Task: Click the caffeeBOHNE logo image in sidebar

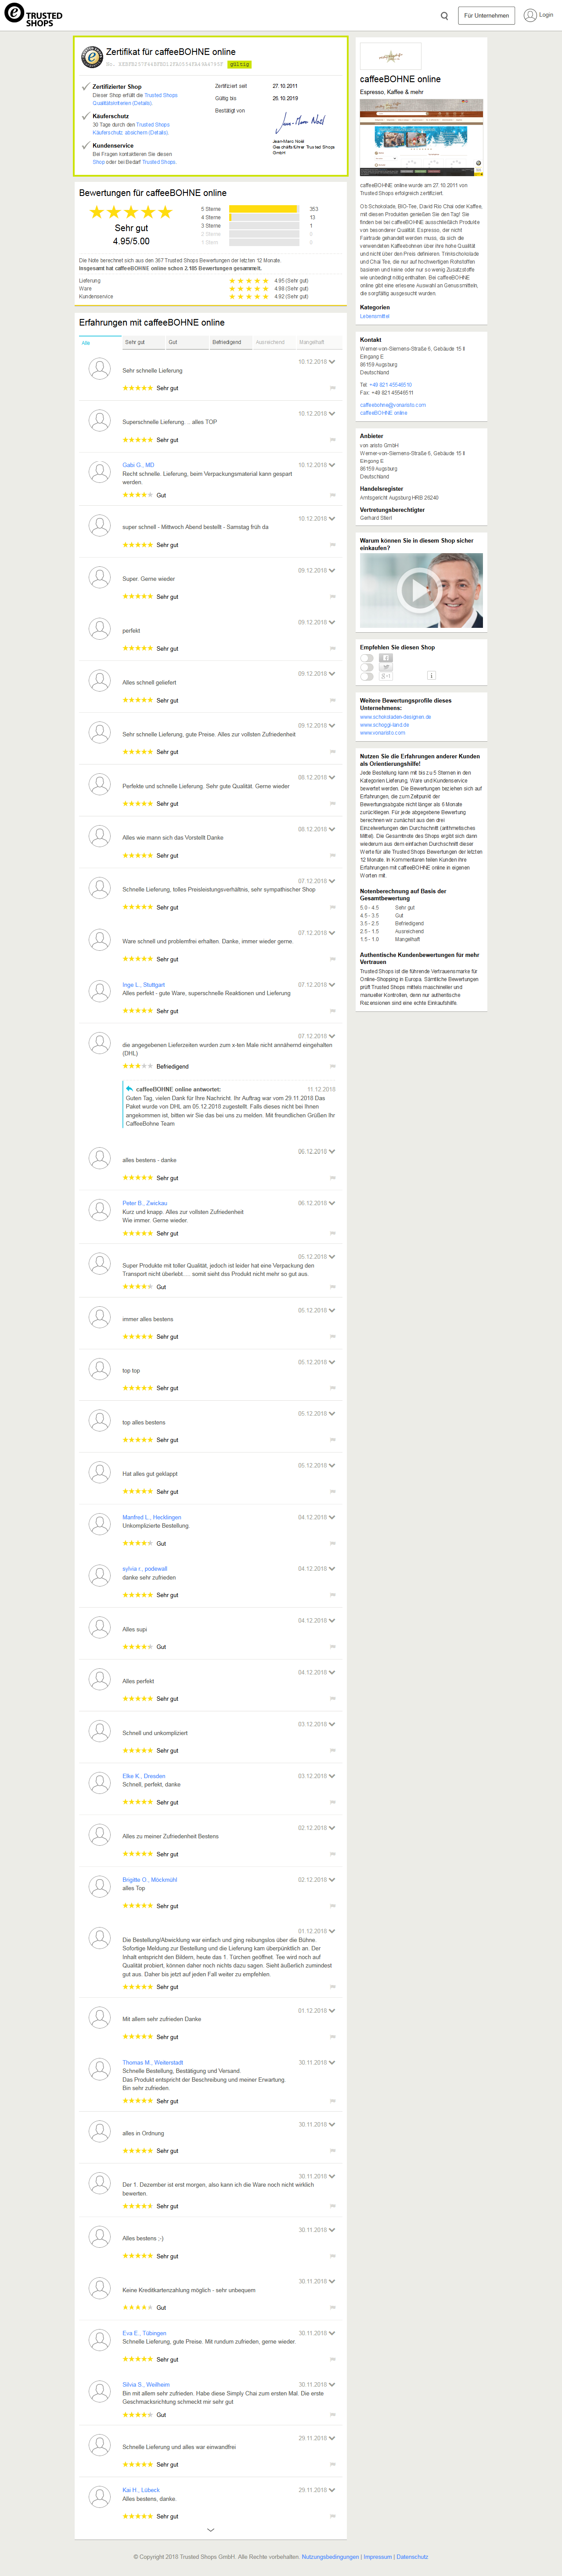Action: point(390,56)
